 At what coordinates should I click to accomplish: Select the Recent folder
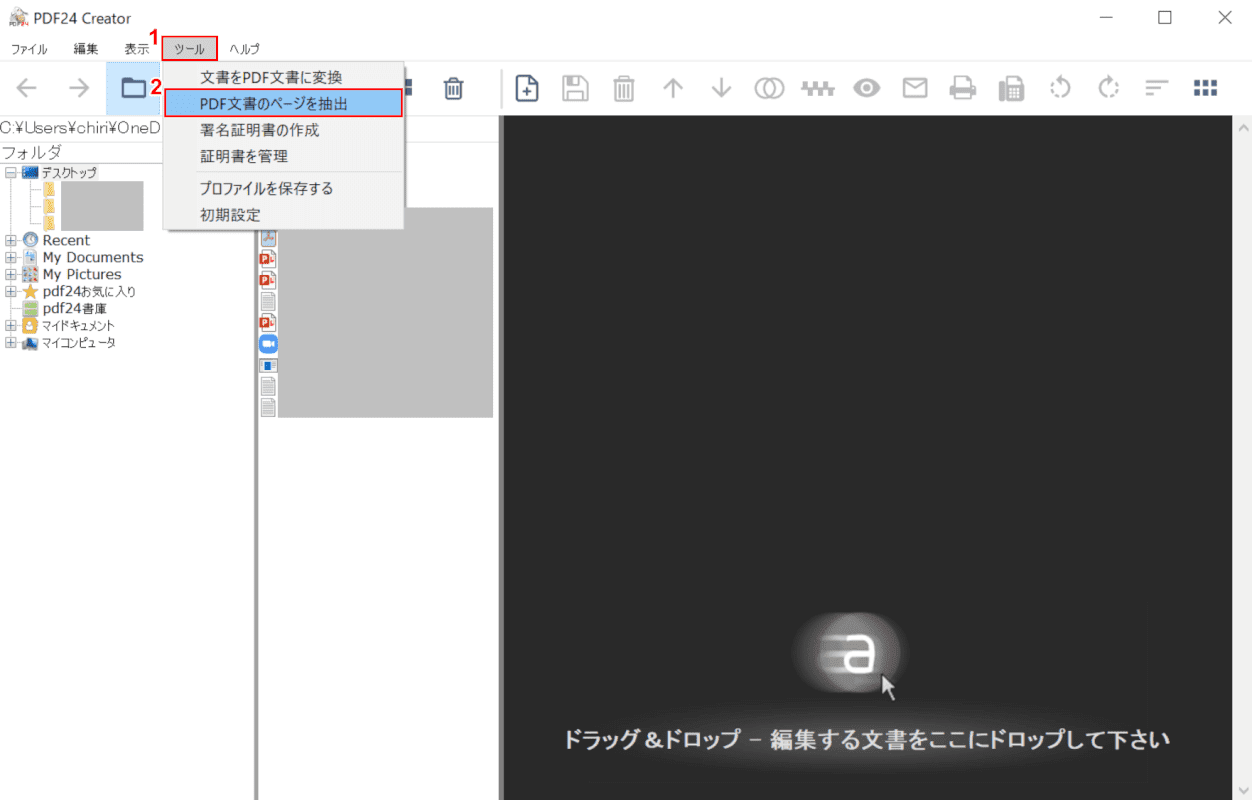tap(66, 240)
